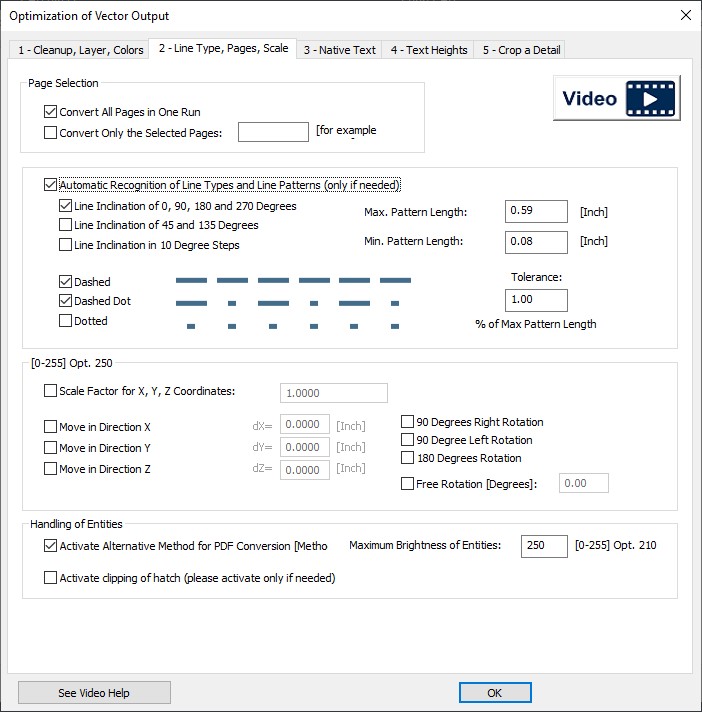Image resolution: width=702 pixels, height=712 pixels.
Task: Uncheck the Dashed line type
Action: point(65,282)
